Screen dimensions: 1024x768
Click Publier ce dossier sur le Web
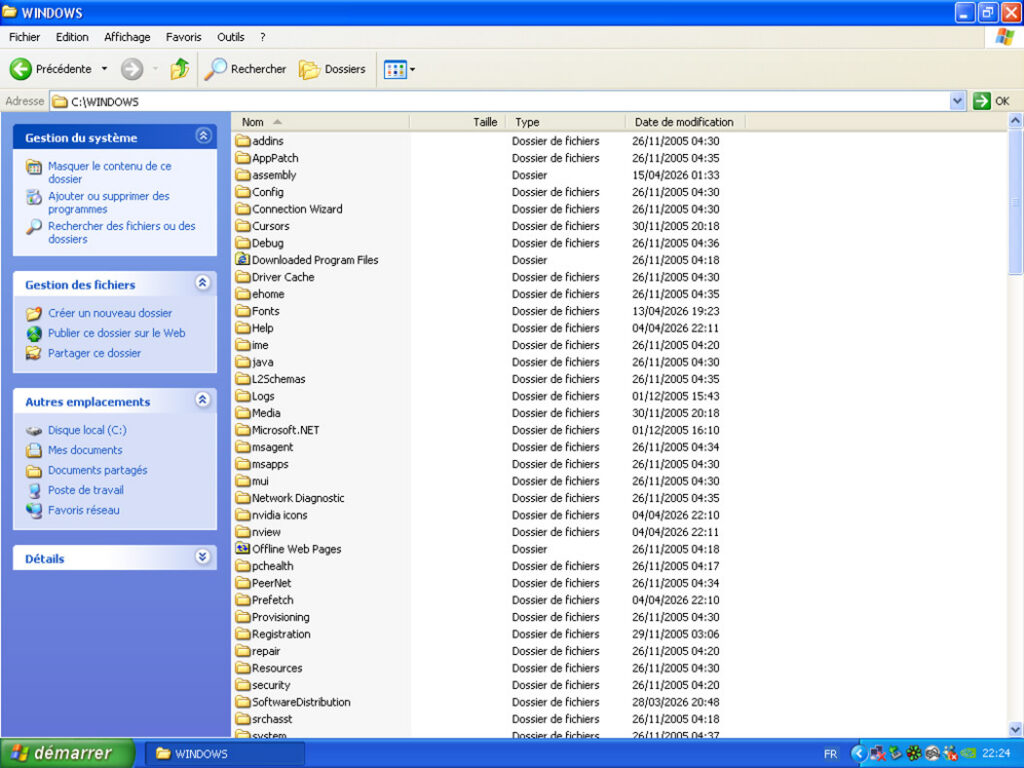(116, 333)
